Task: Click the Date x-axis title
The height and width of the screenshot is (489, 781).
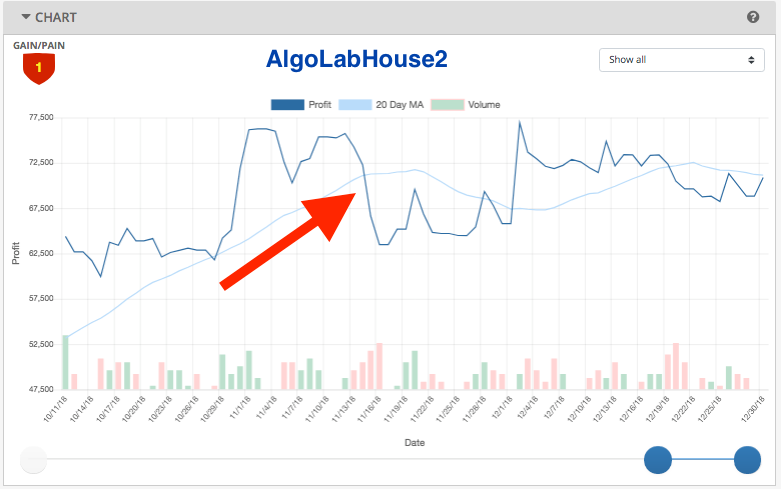Action: tap(414, 443)
